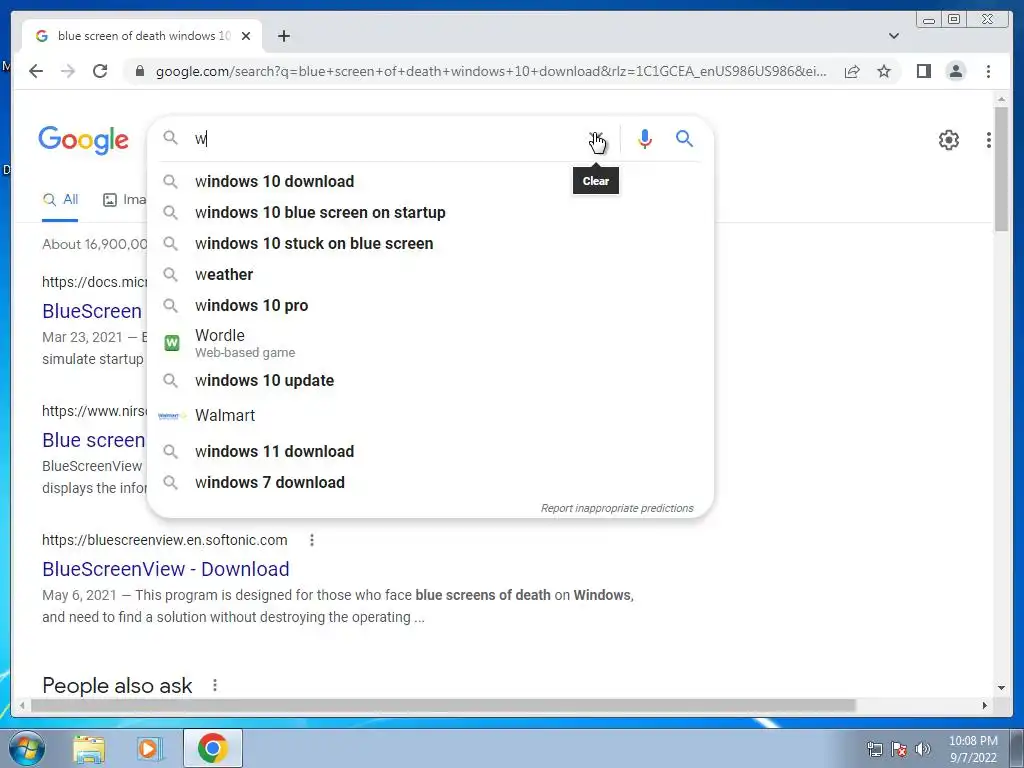Choose 'windows 10 stuck on blue screen'
This screenshot has height=768, width=1024.
pos(431,244)
